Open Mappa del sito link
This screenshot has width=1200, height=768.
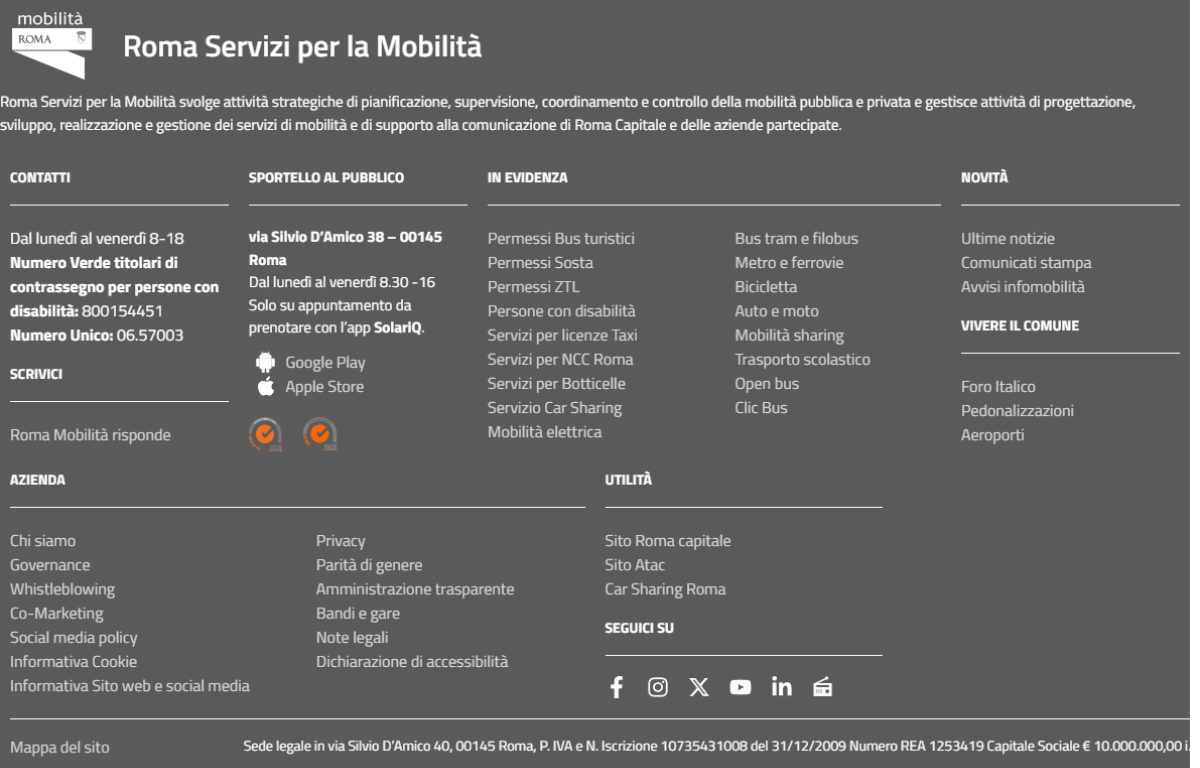click(60, 747)
